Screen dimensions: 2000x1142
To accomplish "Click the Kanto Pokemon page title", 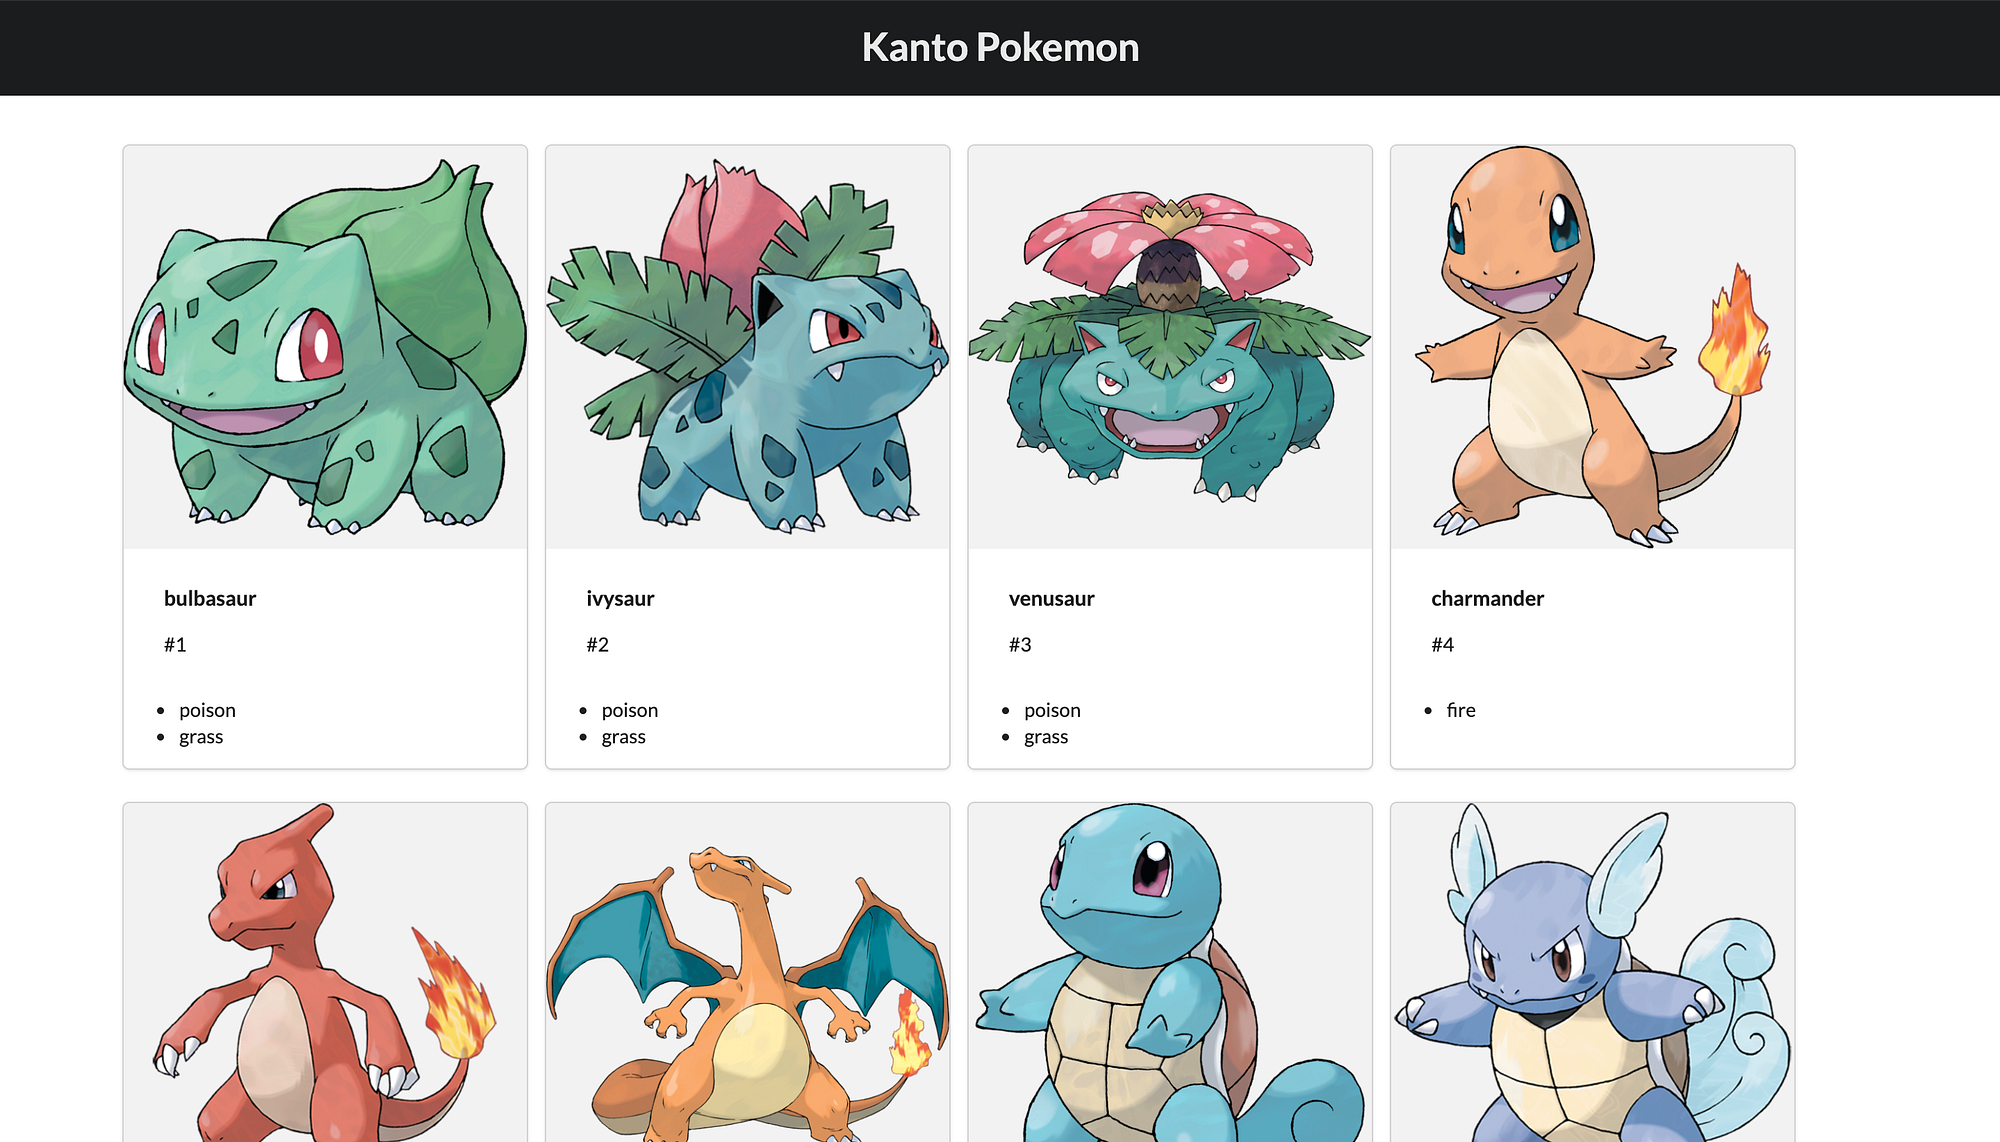I will (x=999, y=47).
